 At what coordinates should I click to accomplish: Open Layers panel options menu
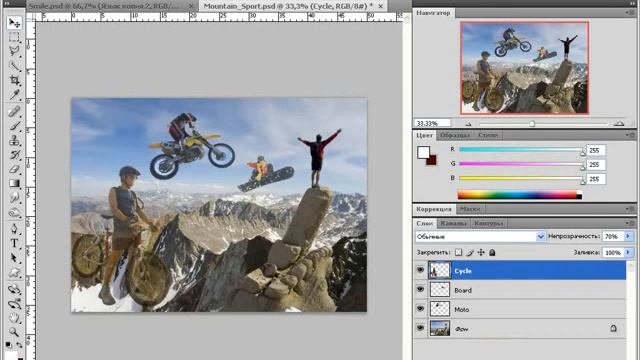click(629, 223)
